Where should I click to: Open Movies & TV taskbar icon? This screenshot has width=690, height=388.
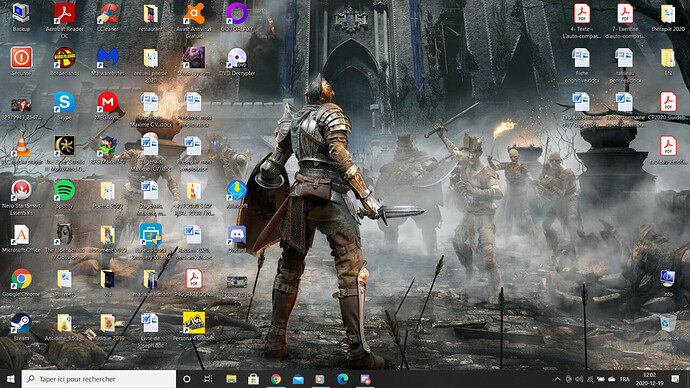[320, 379]
